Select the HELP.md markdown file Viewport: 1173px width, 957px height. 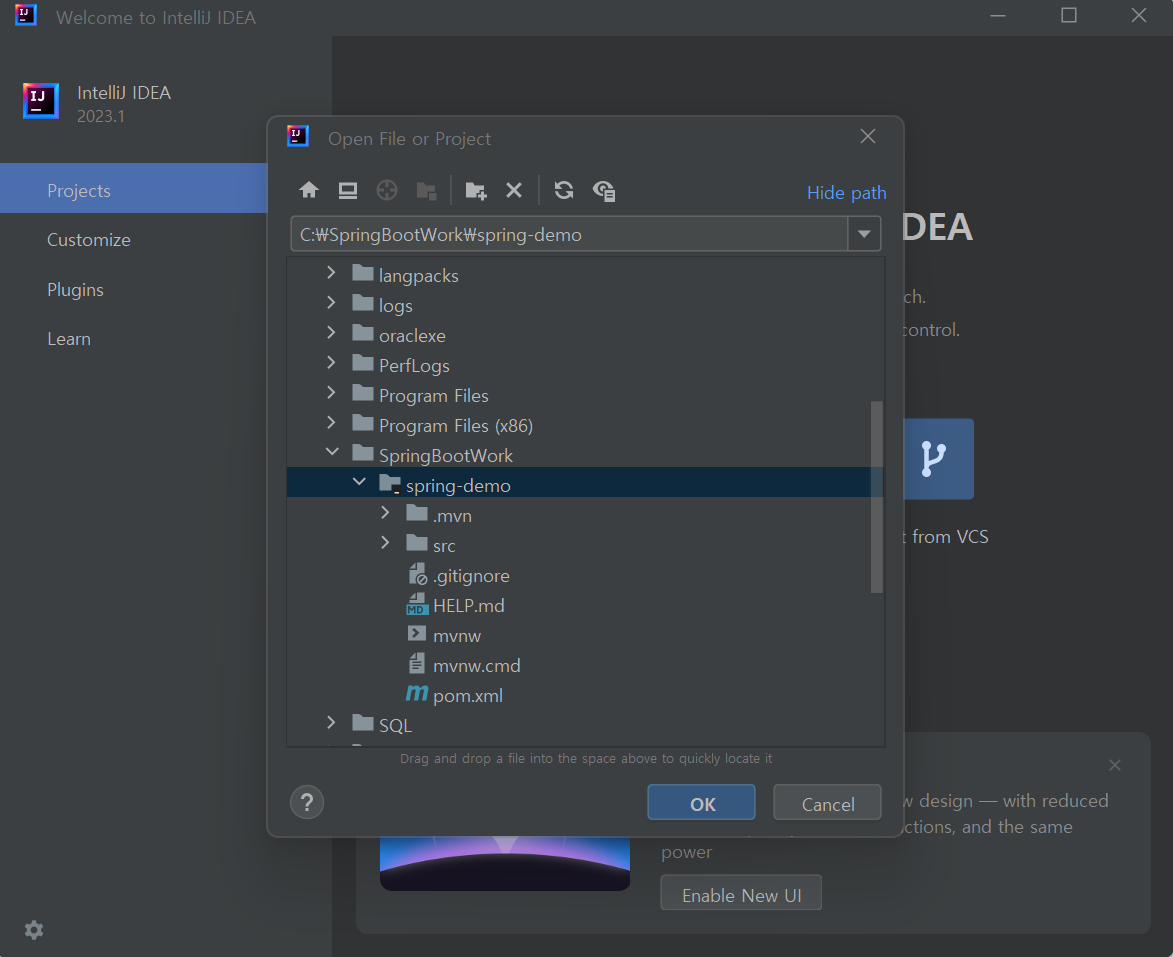click(x=456, y=605)
